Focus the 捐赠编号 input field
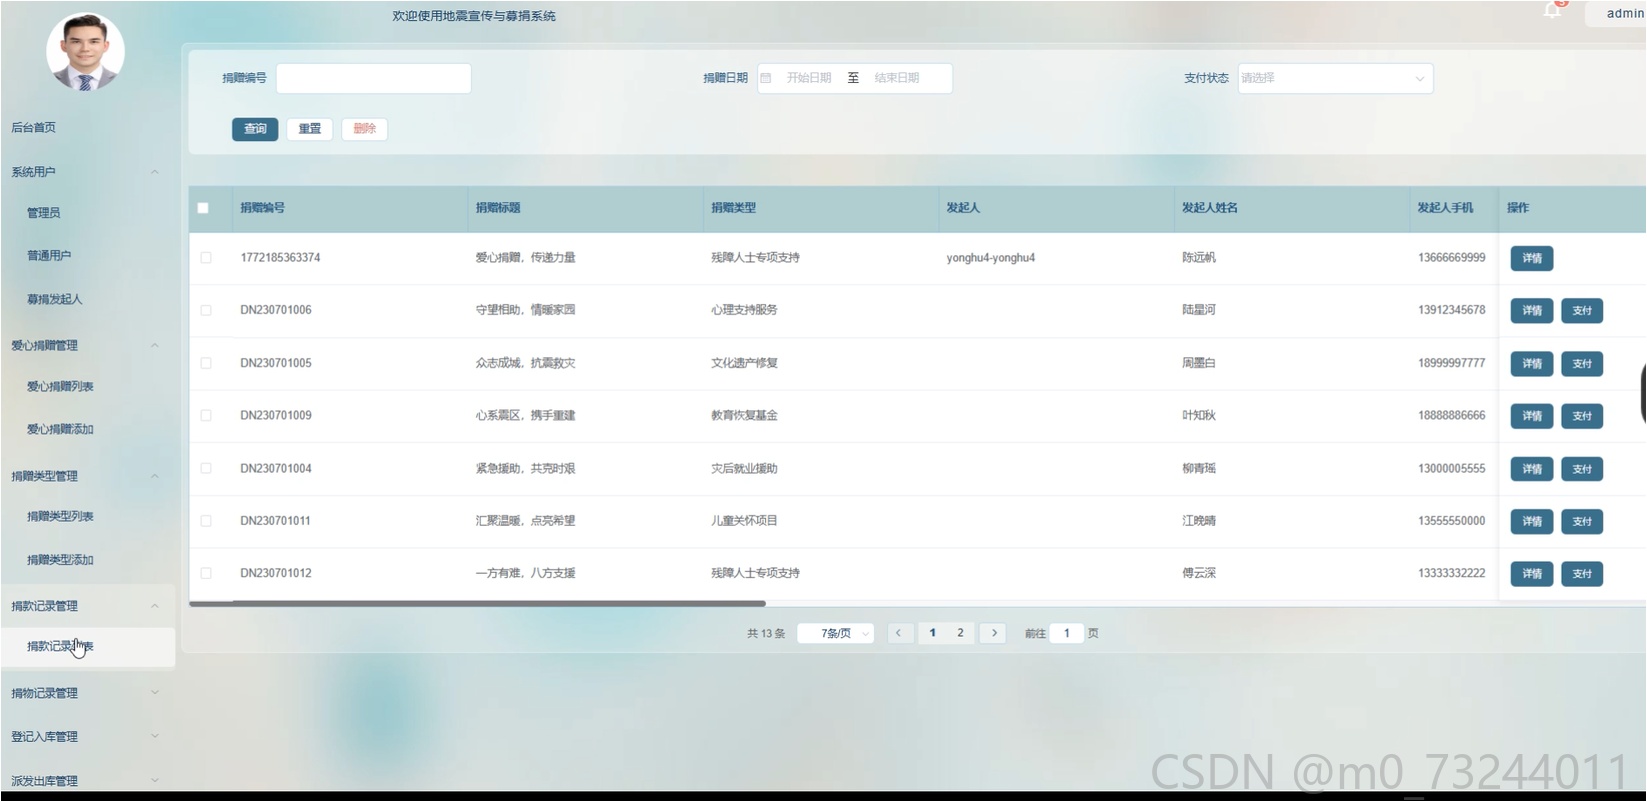1647x802 pixels. (x=374, y=78)
